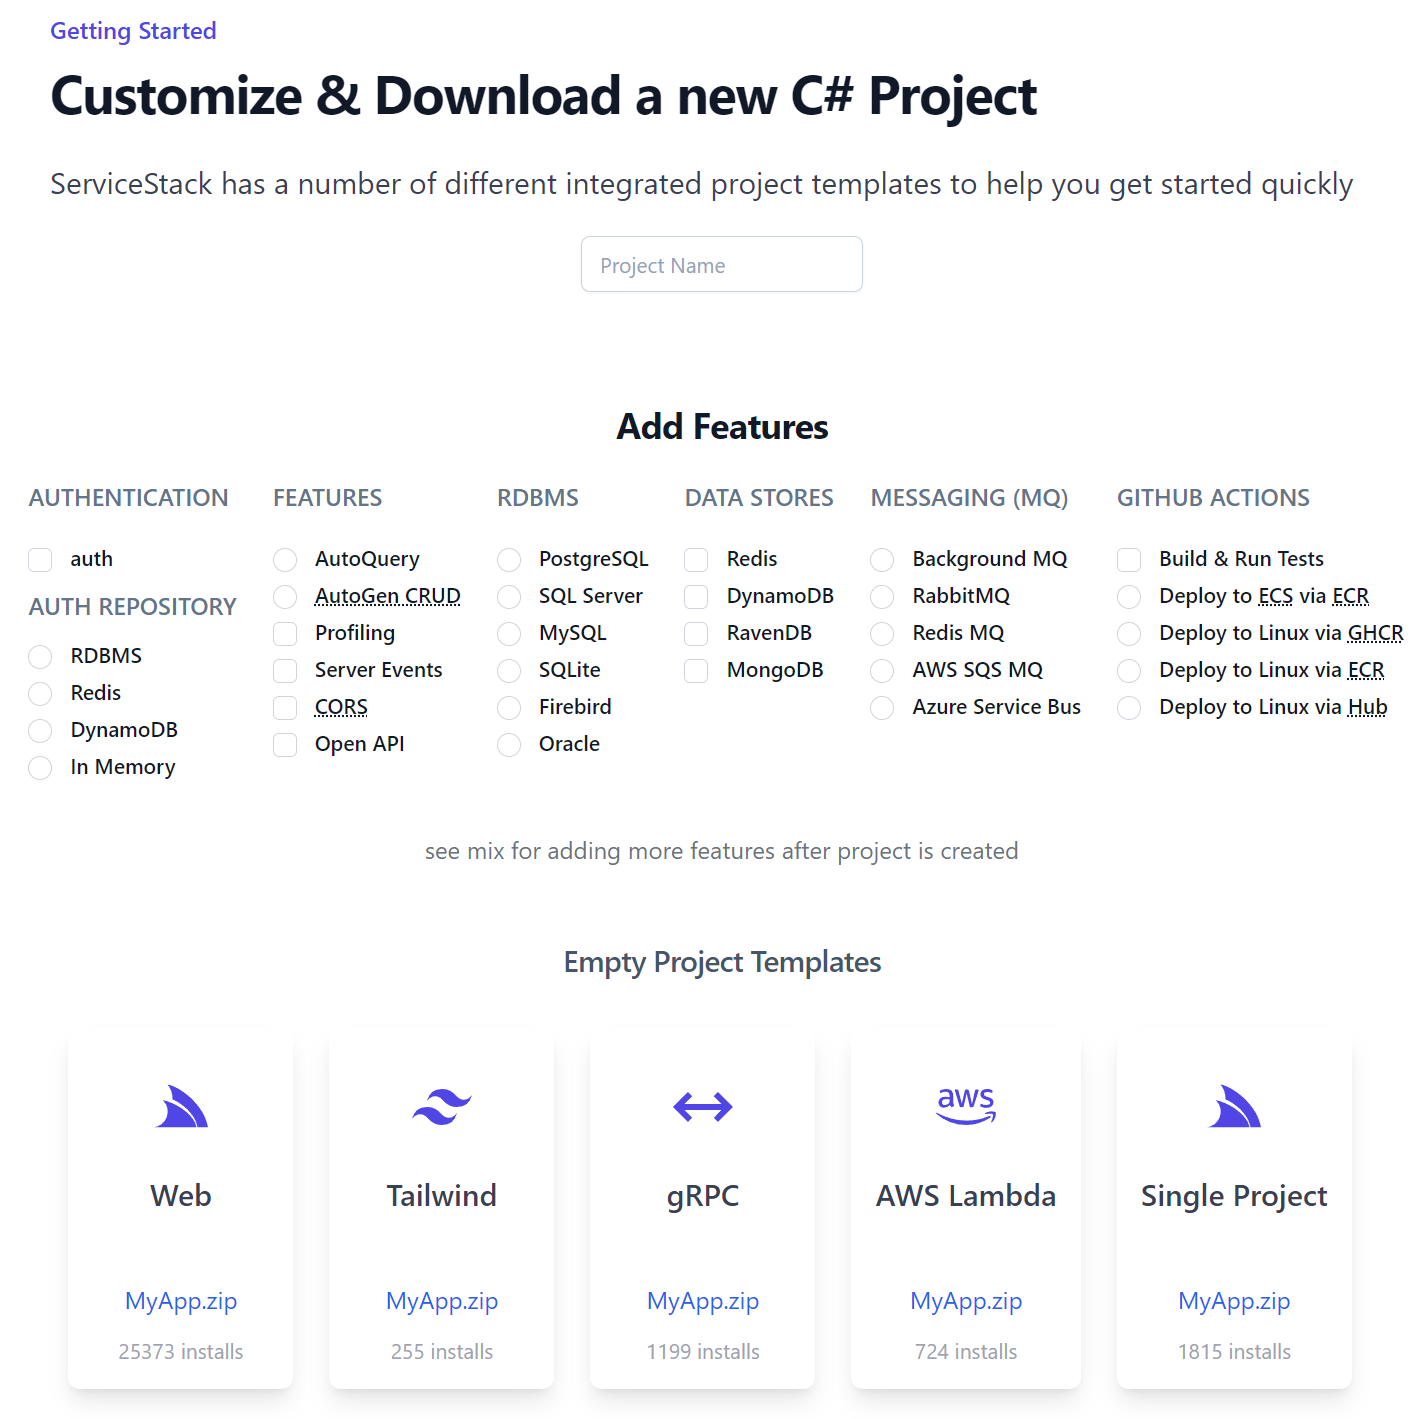Image resolution: width=1417 pixels, height=1419 pixels.
Task: Select Azure Service Bus option
Action: click(882, 708)
